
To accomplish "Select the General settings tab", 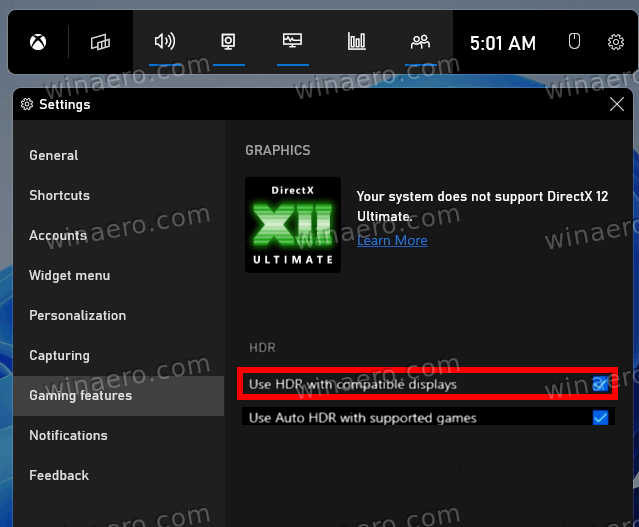I will pos(119,155).
